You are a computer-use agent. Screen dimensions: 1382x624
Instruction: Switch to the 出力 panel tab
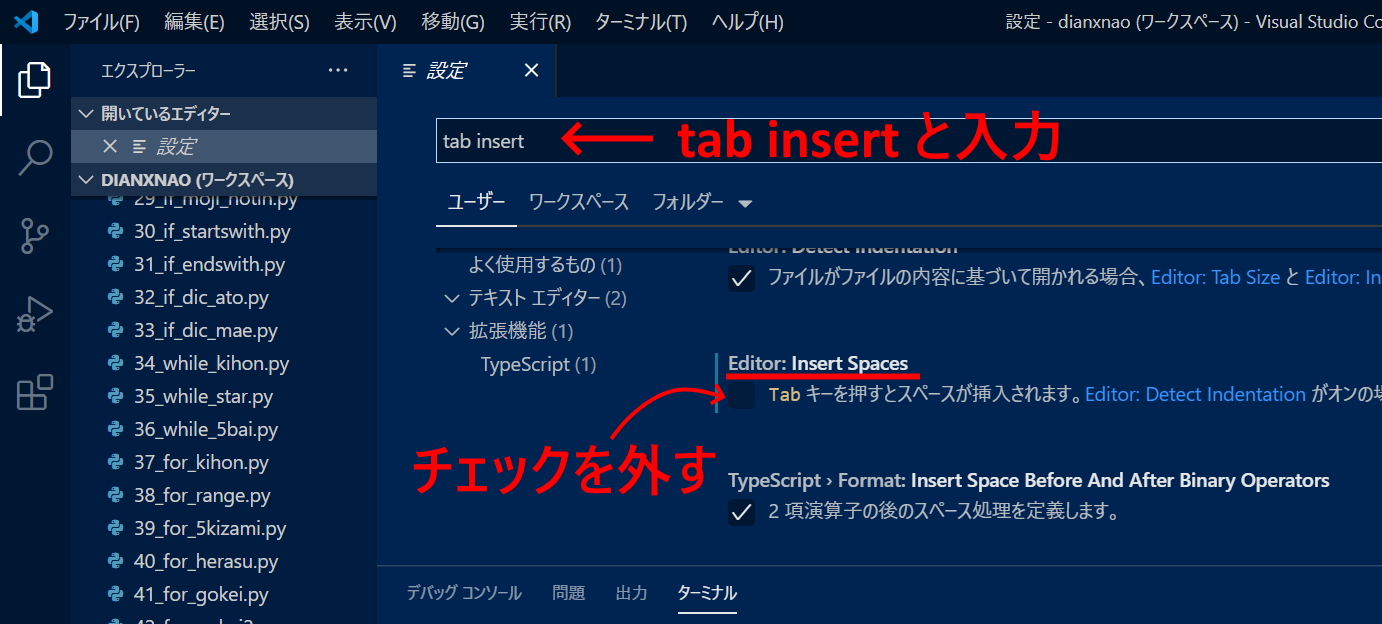(631, 593)
